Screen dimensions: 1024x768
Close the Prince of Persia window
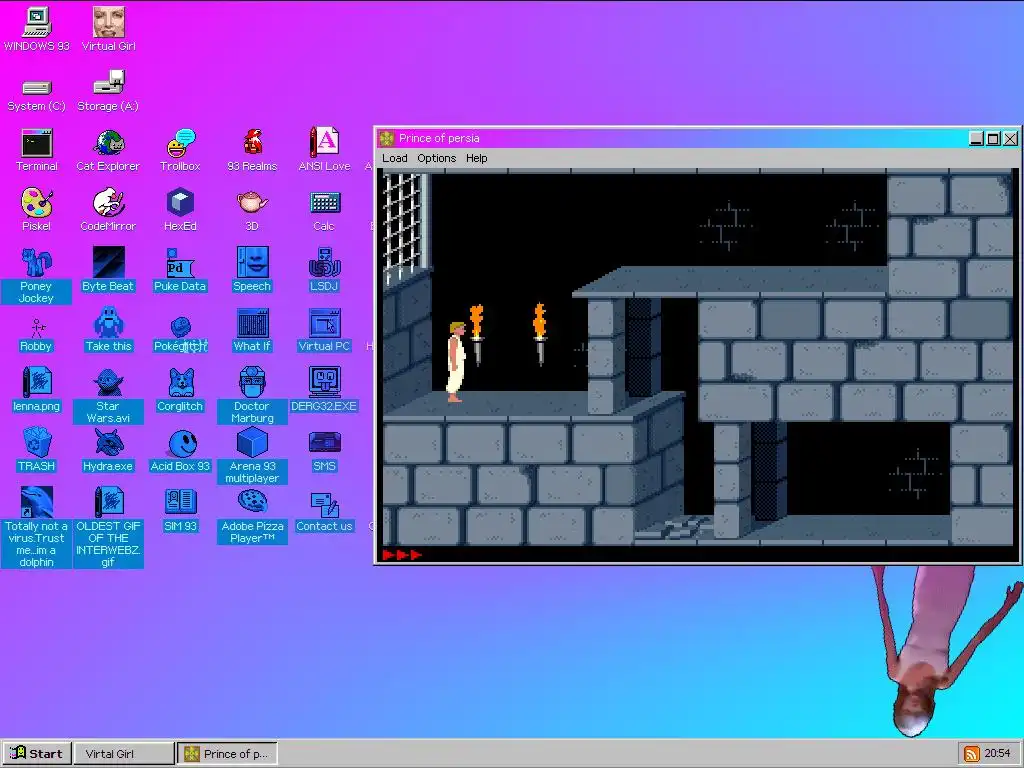point(1010,138)
